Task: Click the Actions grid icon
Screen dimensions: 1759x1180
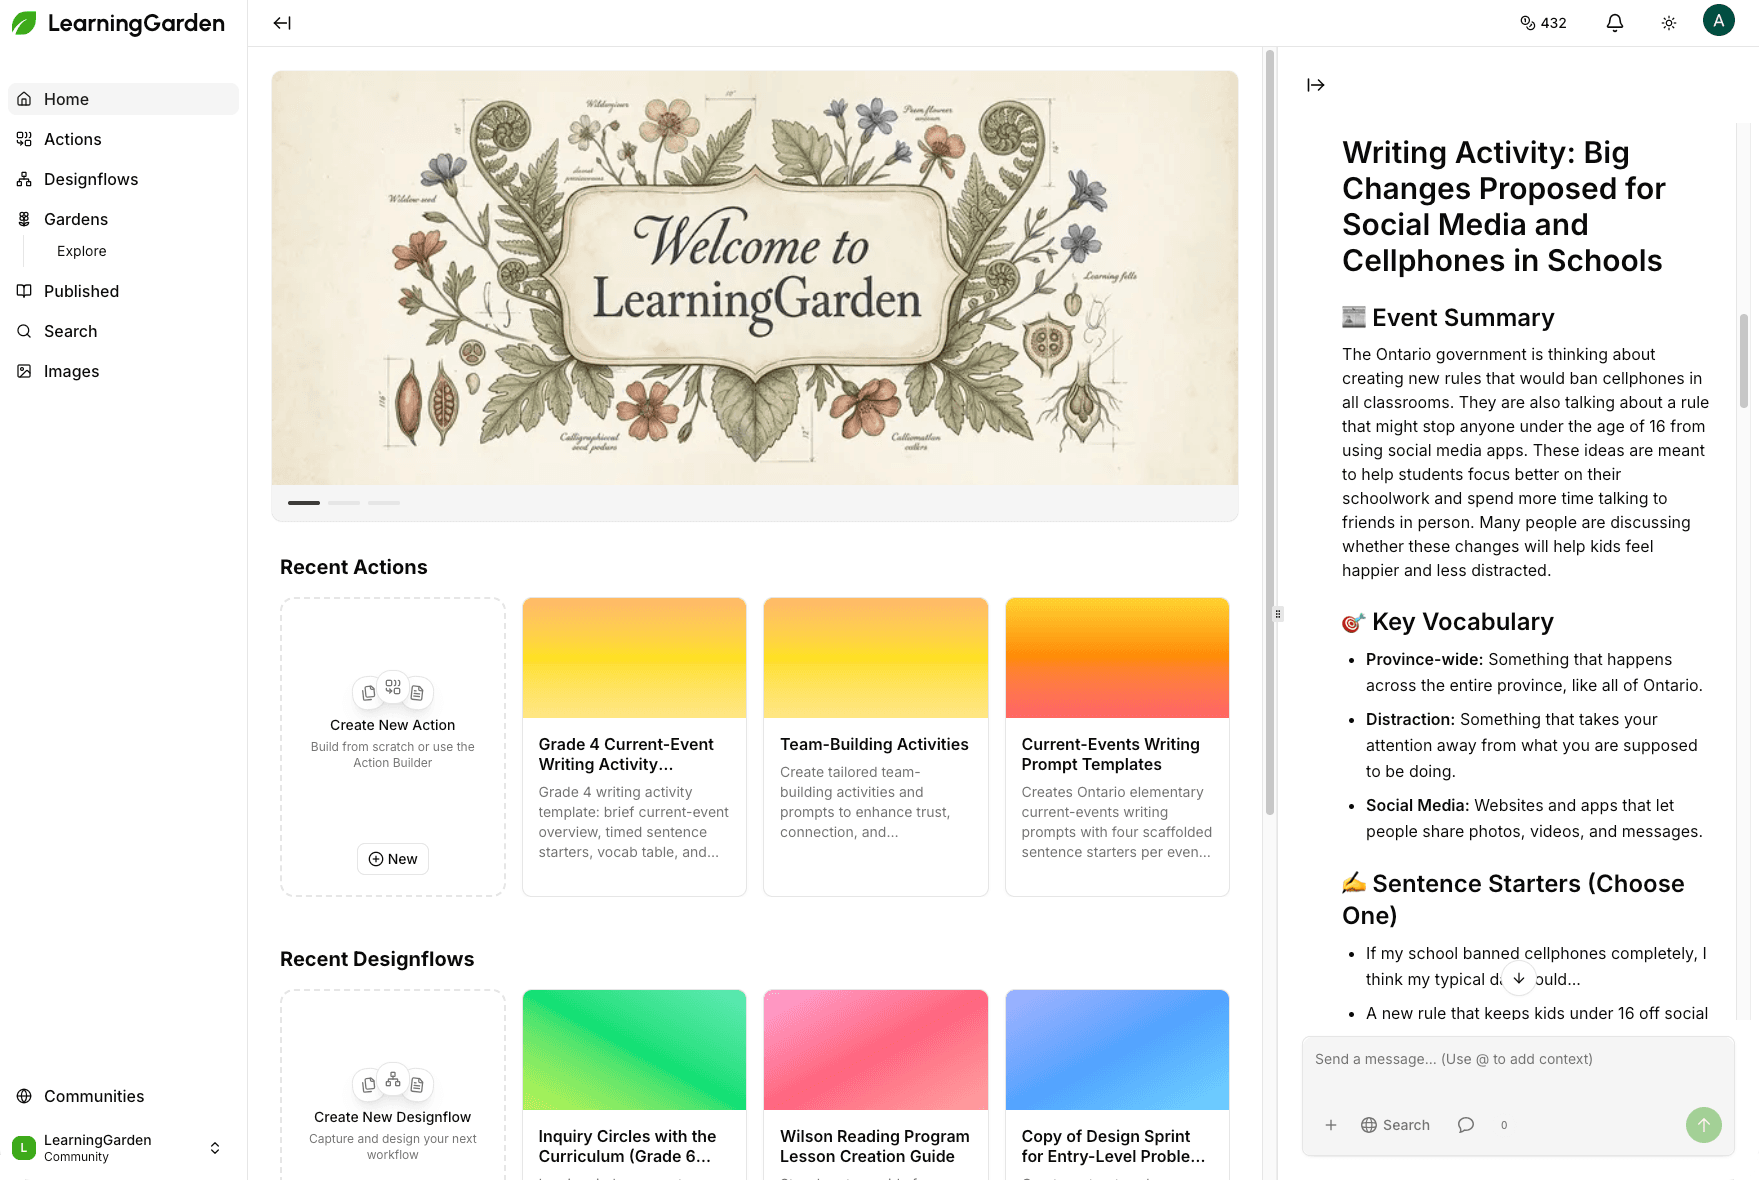Action: coord(24,139)
